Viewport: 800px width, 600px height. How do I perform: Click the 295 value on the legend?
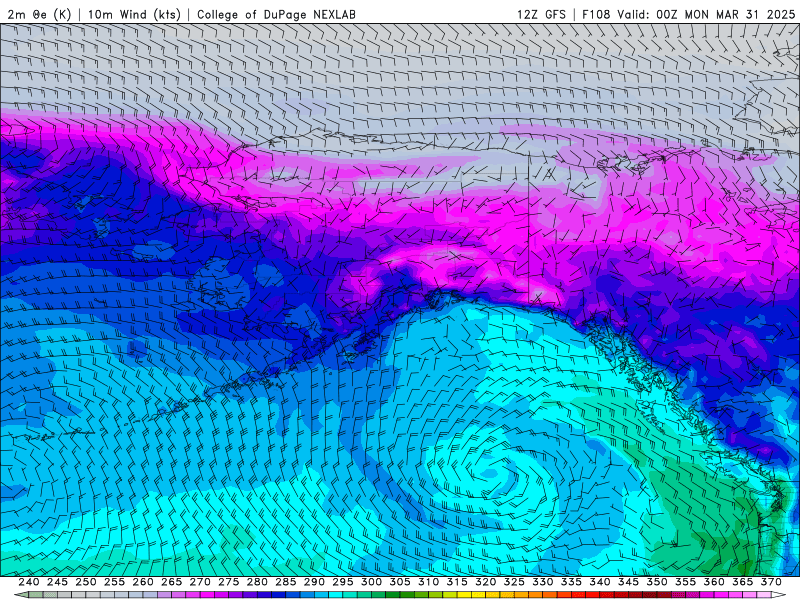pyautogui.click(x=343, y=582)
